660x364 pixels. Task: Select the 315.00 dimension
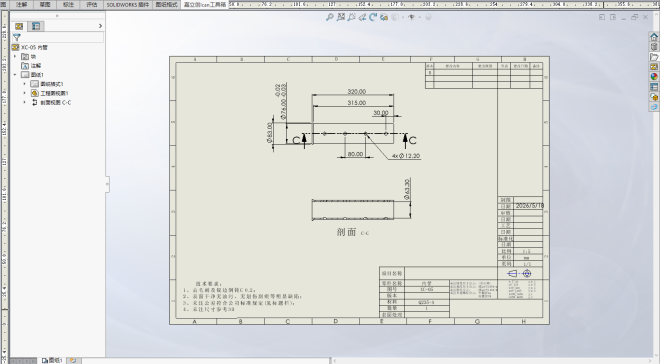coord(357,103)
